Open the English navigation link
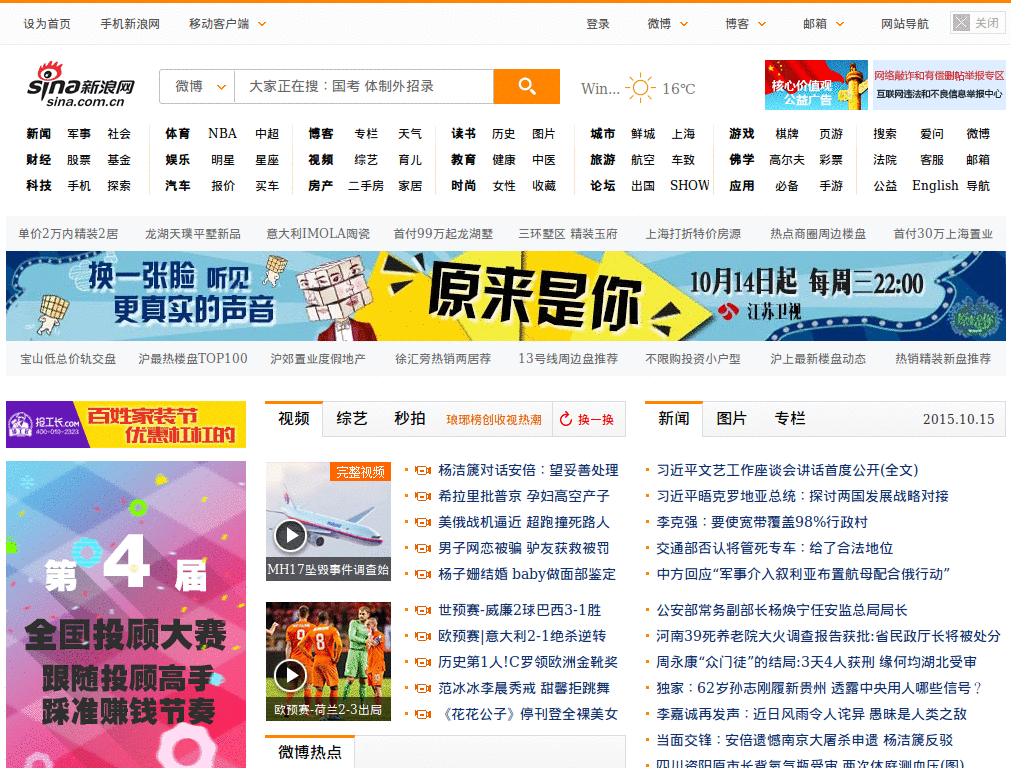This screenshot has height=768, width=1024. point(935,185)
